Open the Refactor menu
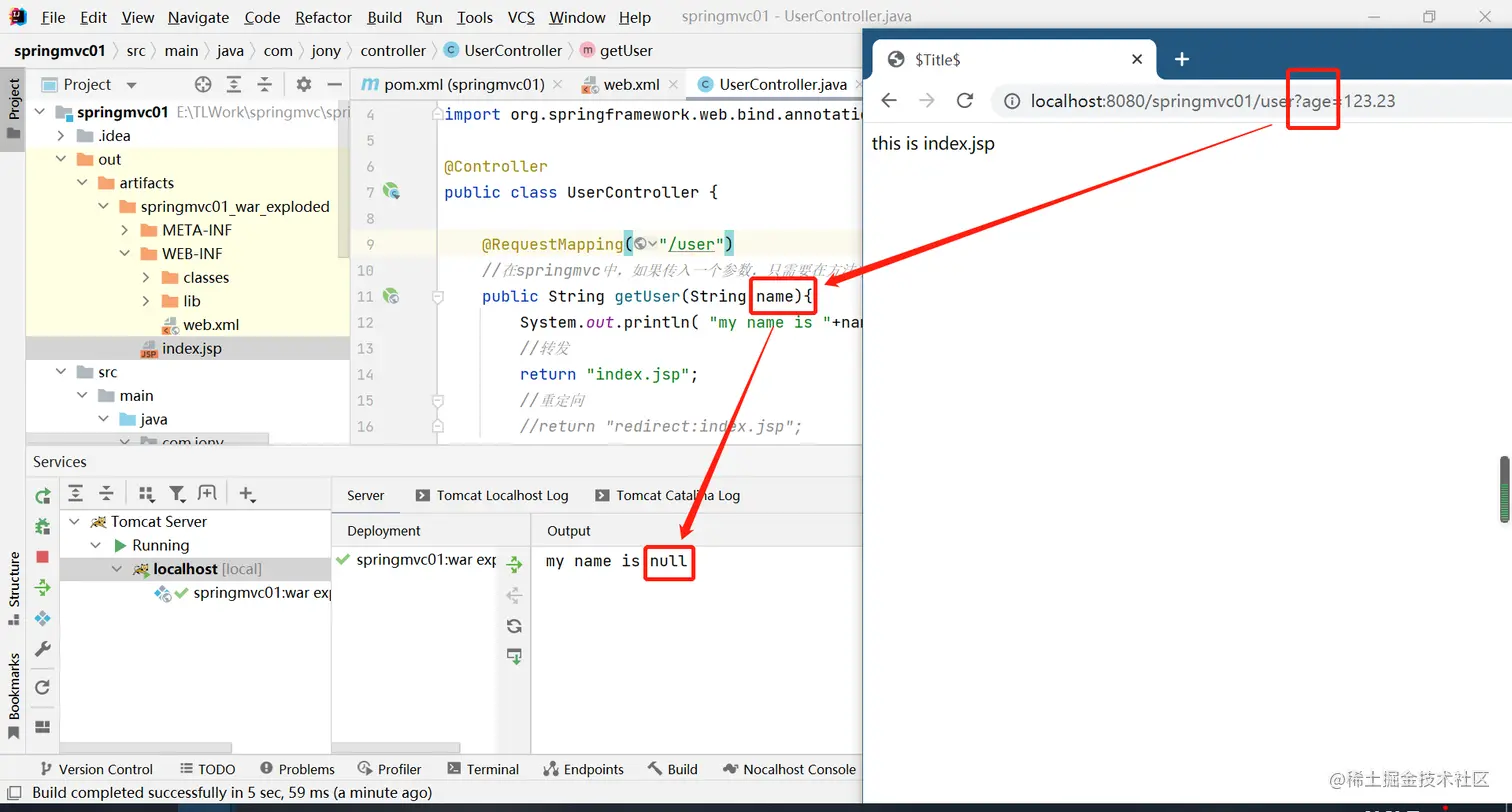1512x812 pixels. click(324, 18)
